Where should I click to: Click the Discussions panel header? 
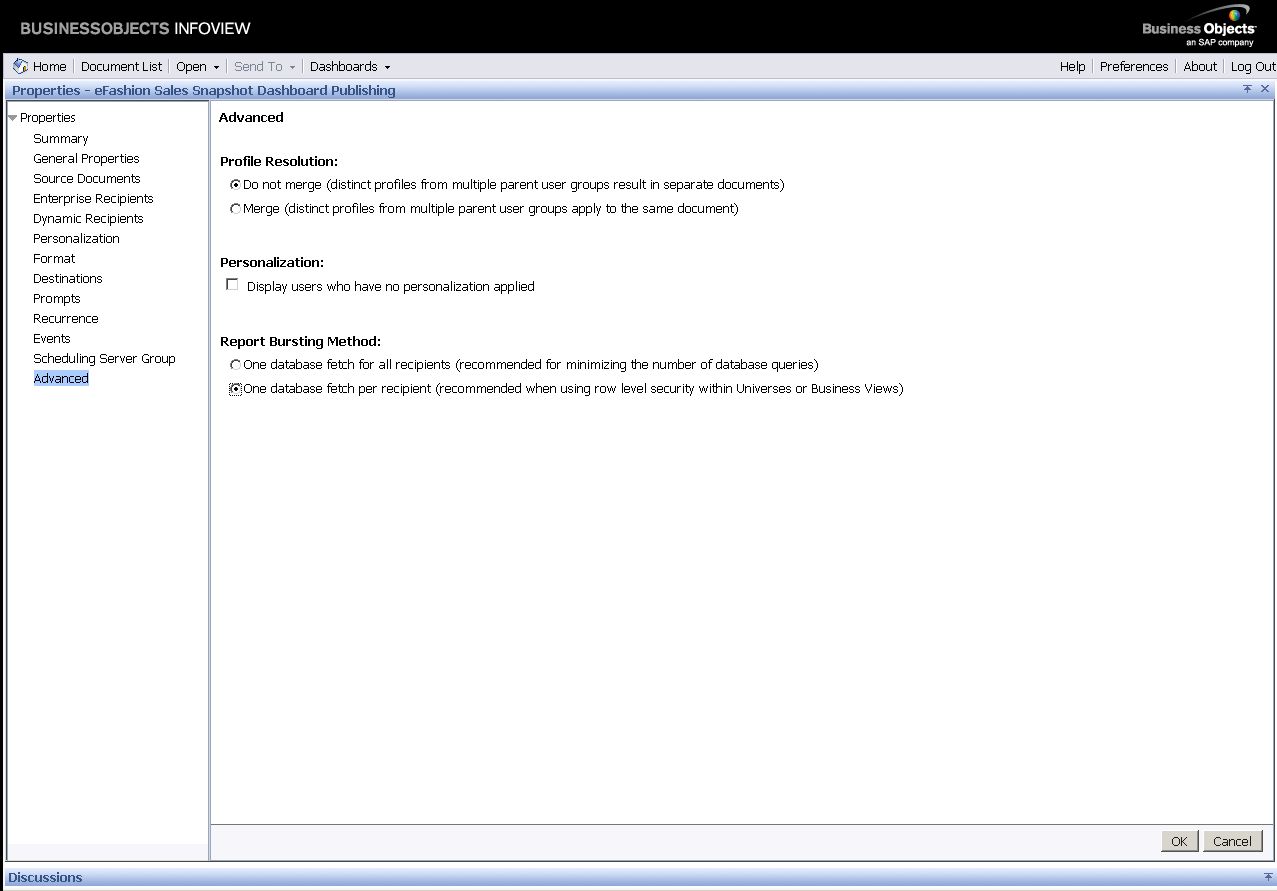[638, 877]
